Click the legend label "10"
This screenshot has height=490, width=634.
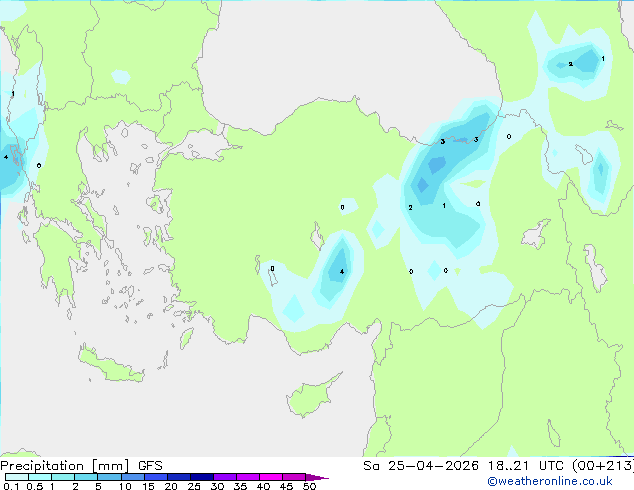[125, 486]
